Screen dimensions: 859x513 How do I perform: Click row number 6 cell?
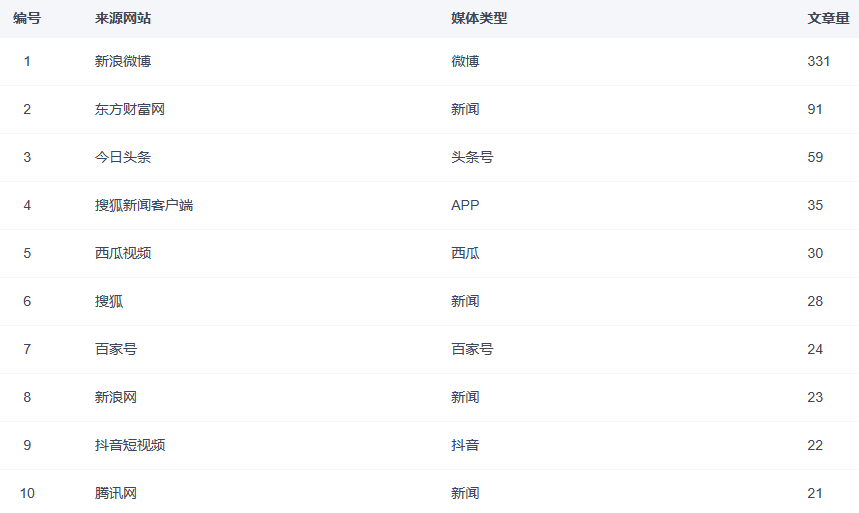coord(27,301)
